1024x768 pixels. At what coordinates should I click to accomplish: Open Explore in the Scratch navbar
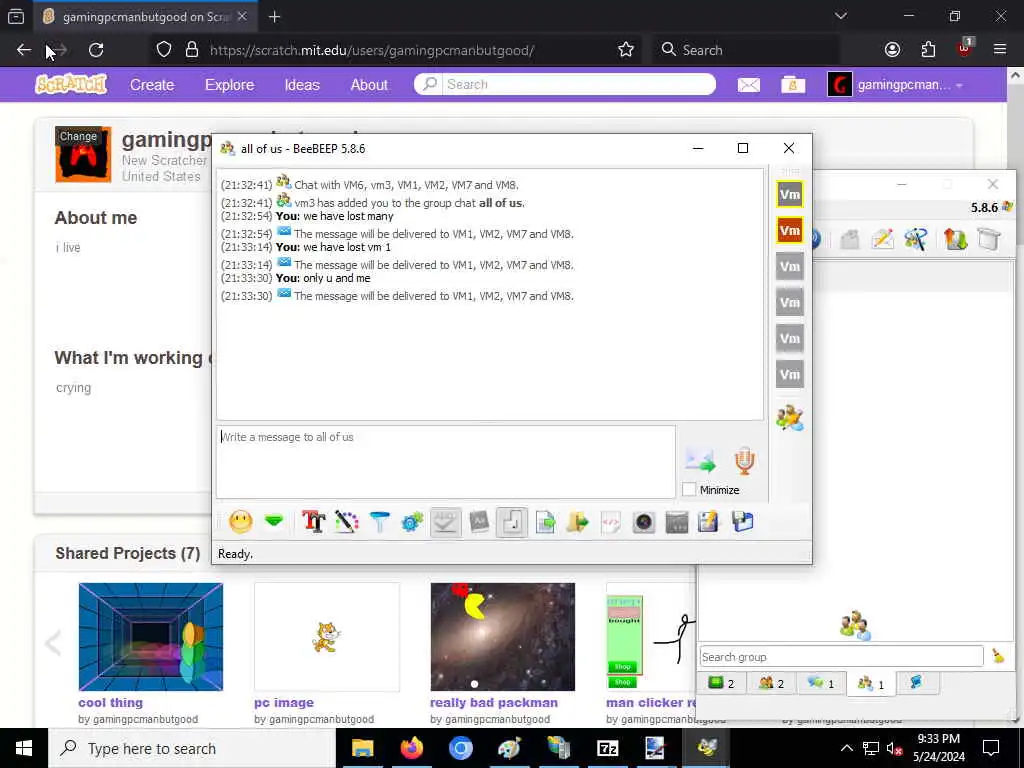click(x=229, y=85)
